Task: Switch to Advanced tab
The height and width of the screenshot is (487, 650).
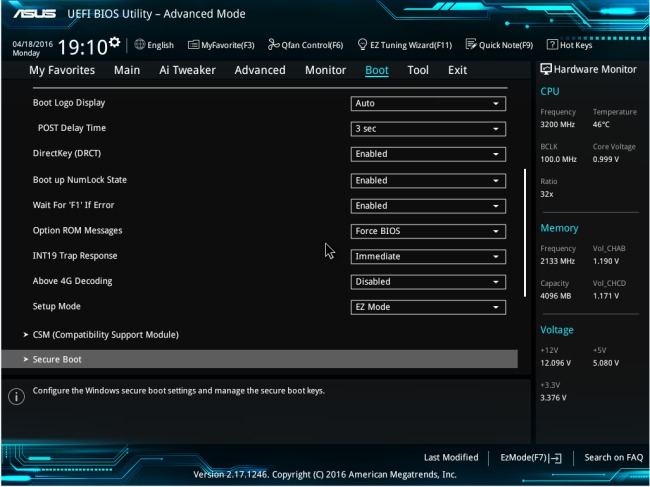Action: tap(260, 70)
